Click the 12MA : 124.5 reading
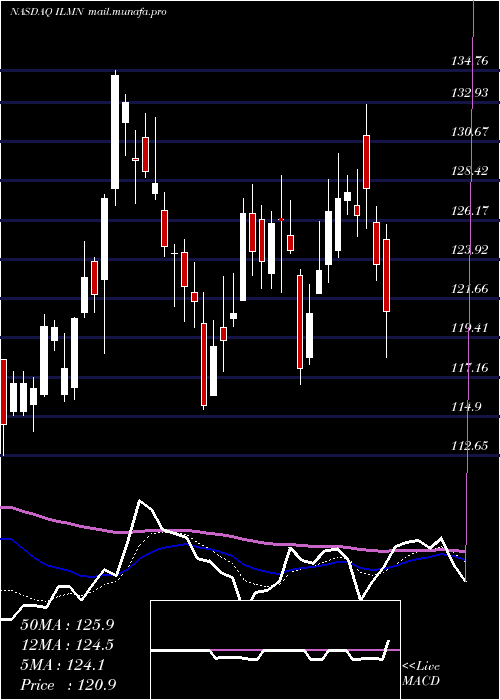The height and width of the screenshot is (700, 500). pos(67,645)
